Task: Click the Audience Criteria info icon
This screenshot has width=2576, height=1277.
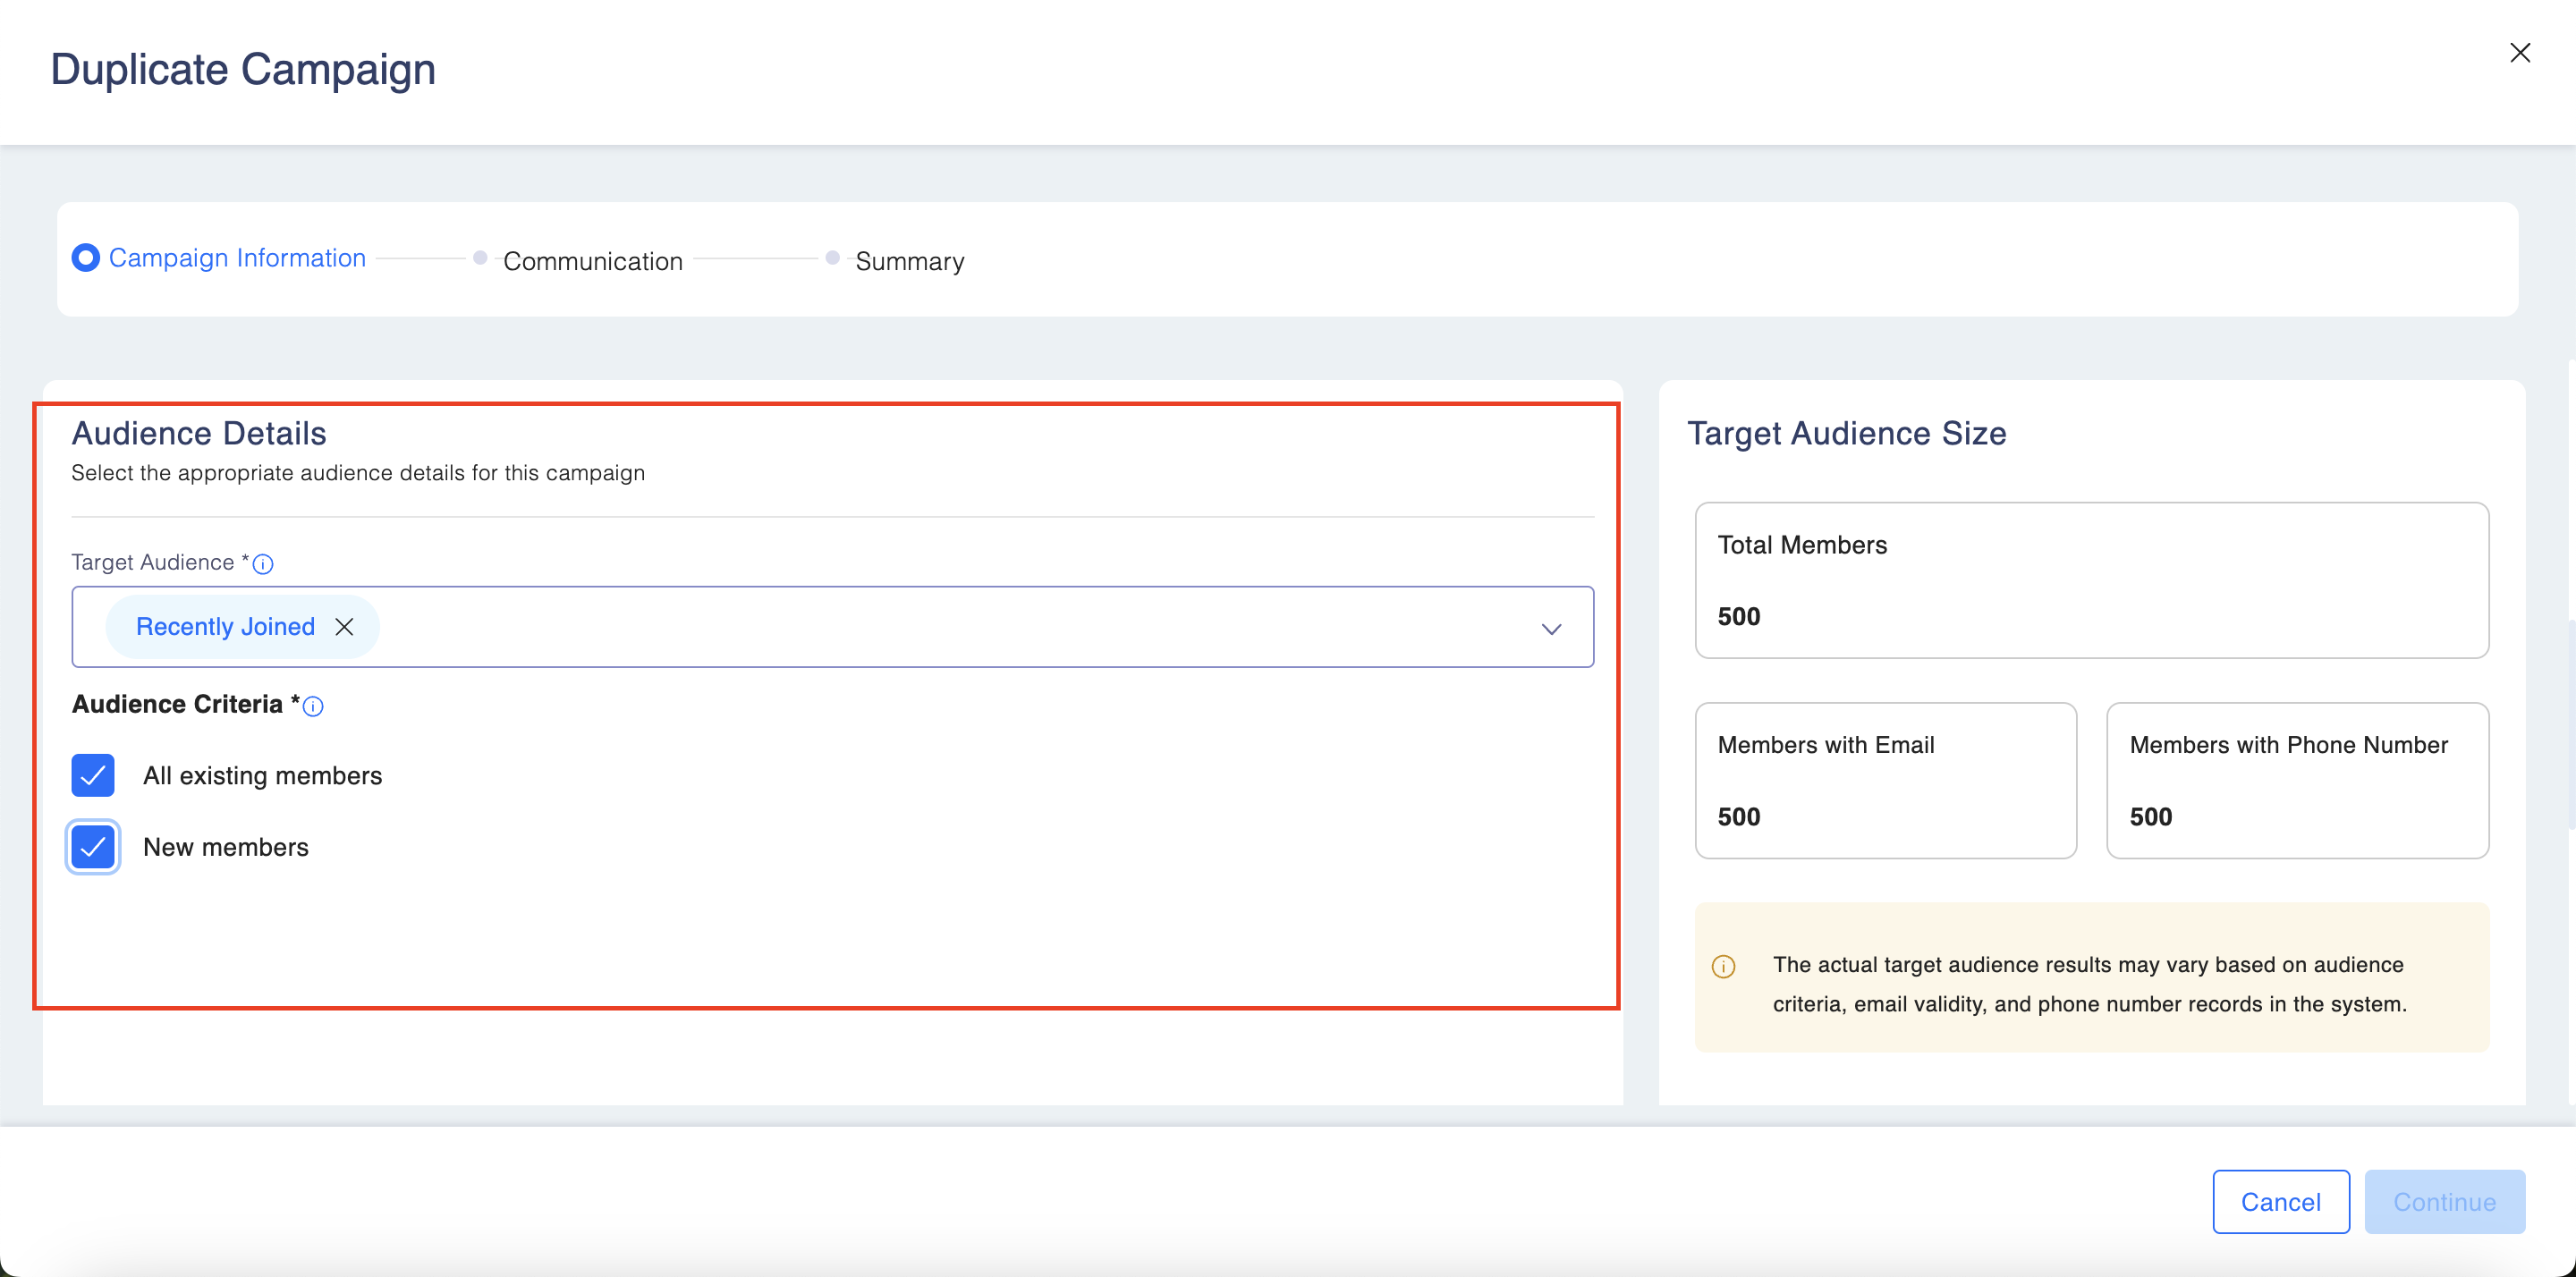Action: pos(313,706)
